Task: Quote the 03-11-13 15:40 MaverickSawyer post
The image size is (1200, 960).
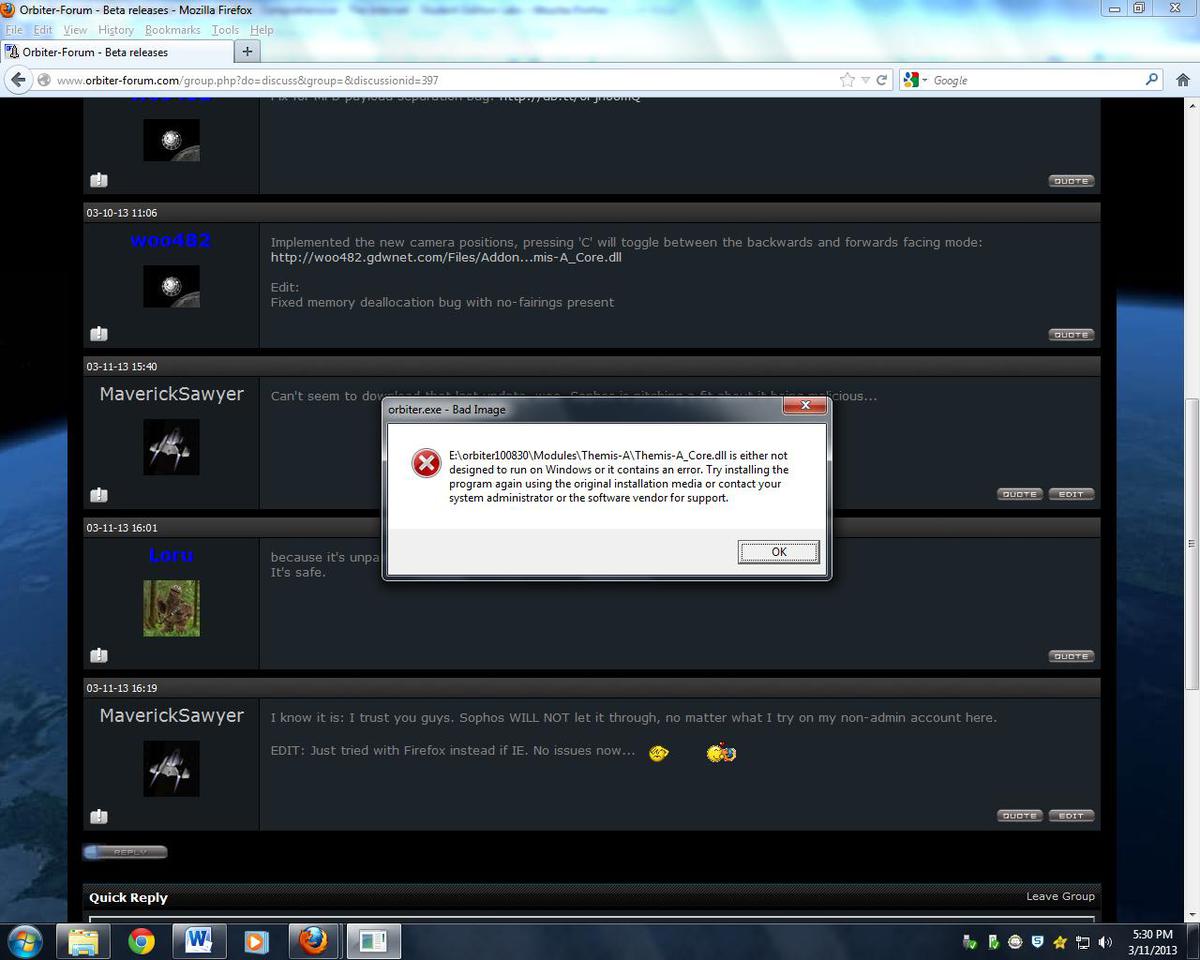Action: tap(1020, 494)
